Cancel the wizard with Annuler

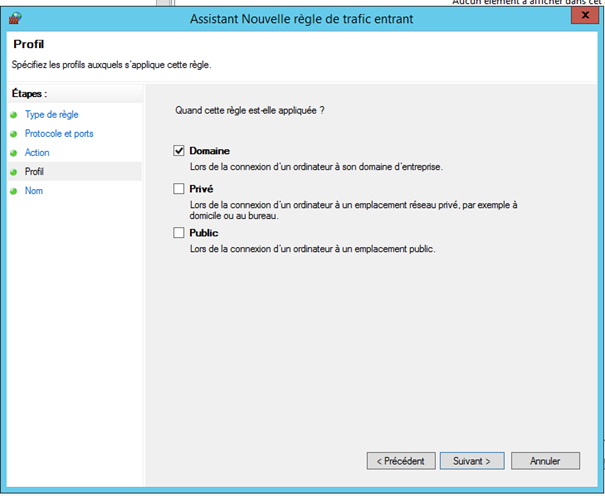[x=545, y=461]
